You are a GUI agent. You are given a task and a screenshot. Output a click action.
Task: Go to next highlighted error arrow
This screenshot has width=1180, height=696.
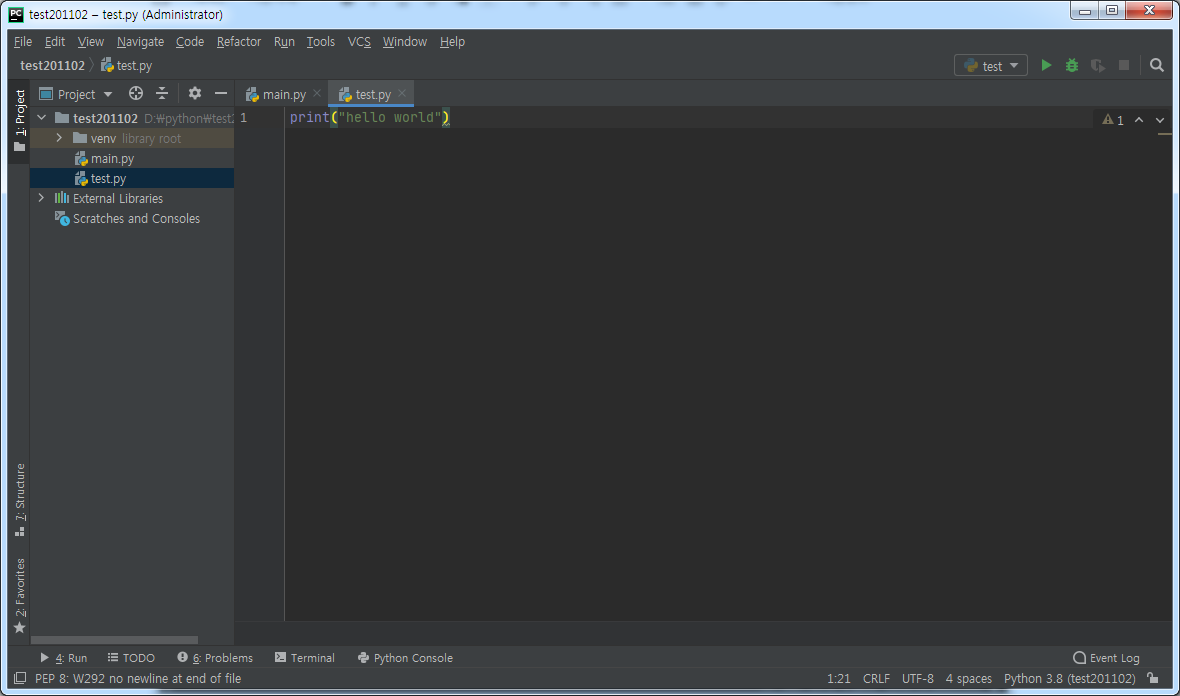(1160, 120)
